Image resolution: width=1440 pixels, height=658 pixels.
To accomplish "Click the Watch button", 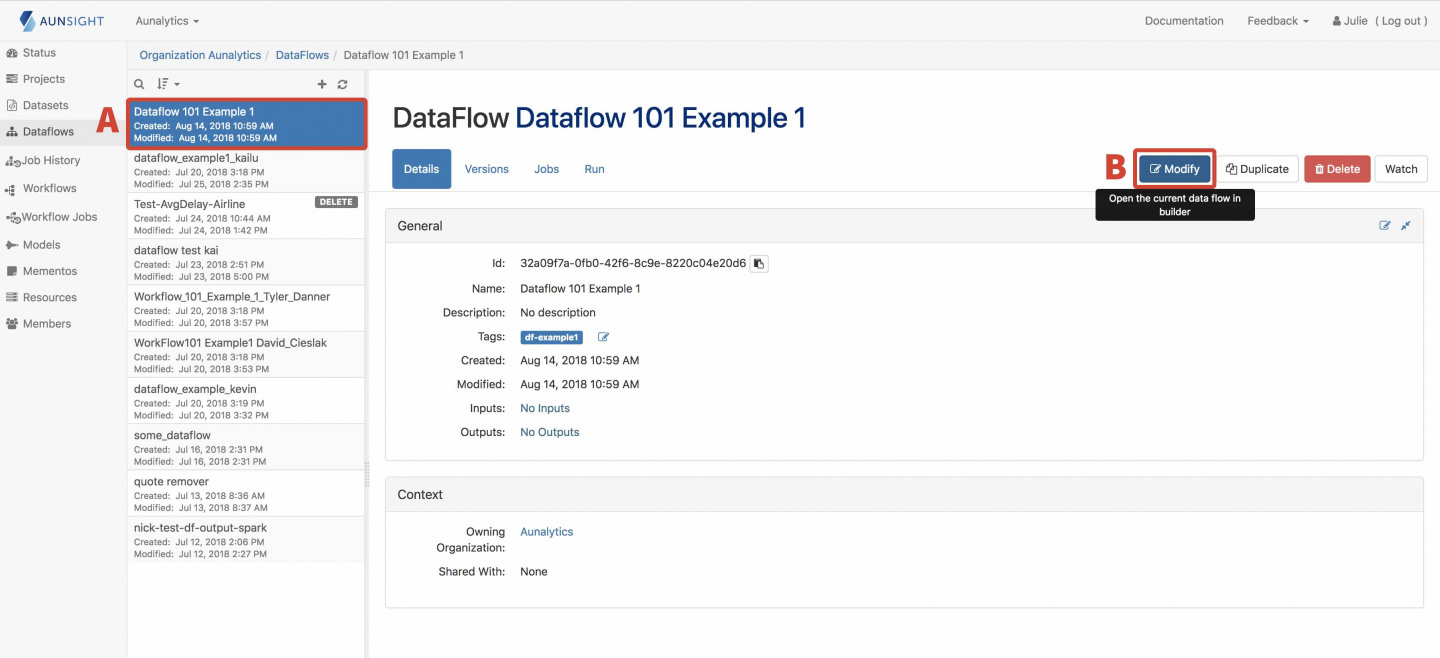I will tap(1401, 169).
